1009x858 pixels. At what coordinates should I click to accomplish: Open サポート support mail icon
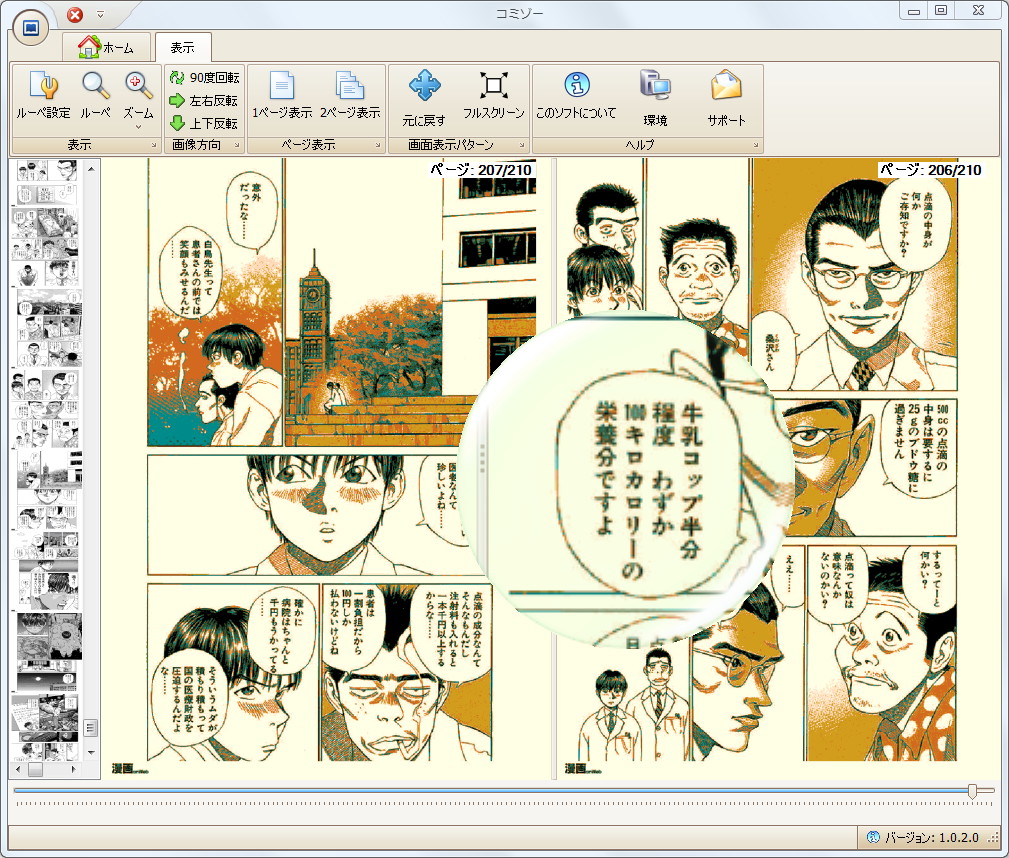(727, 98)
